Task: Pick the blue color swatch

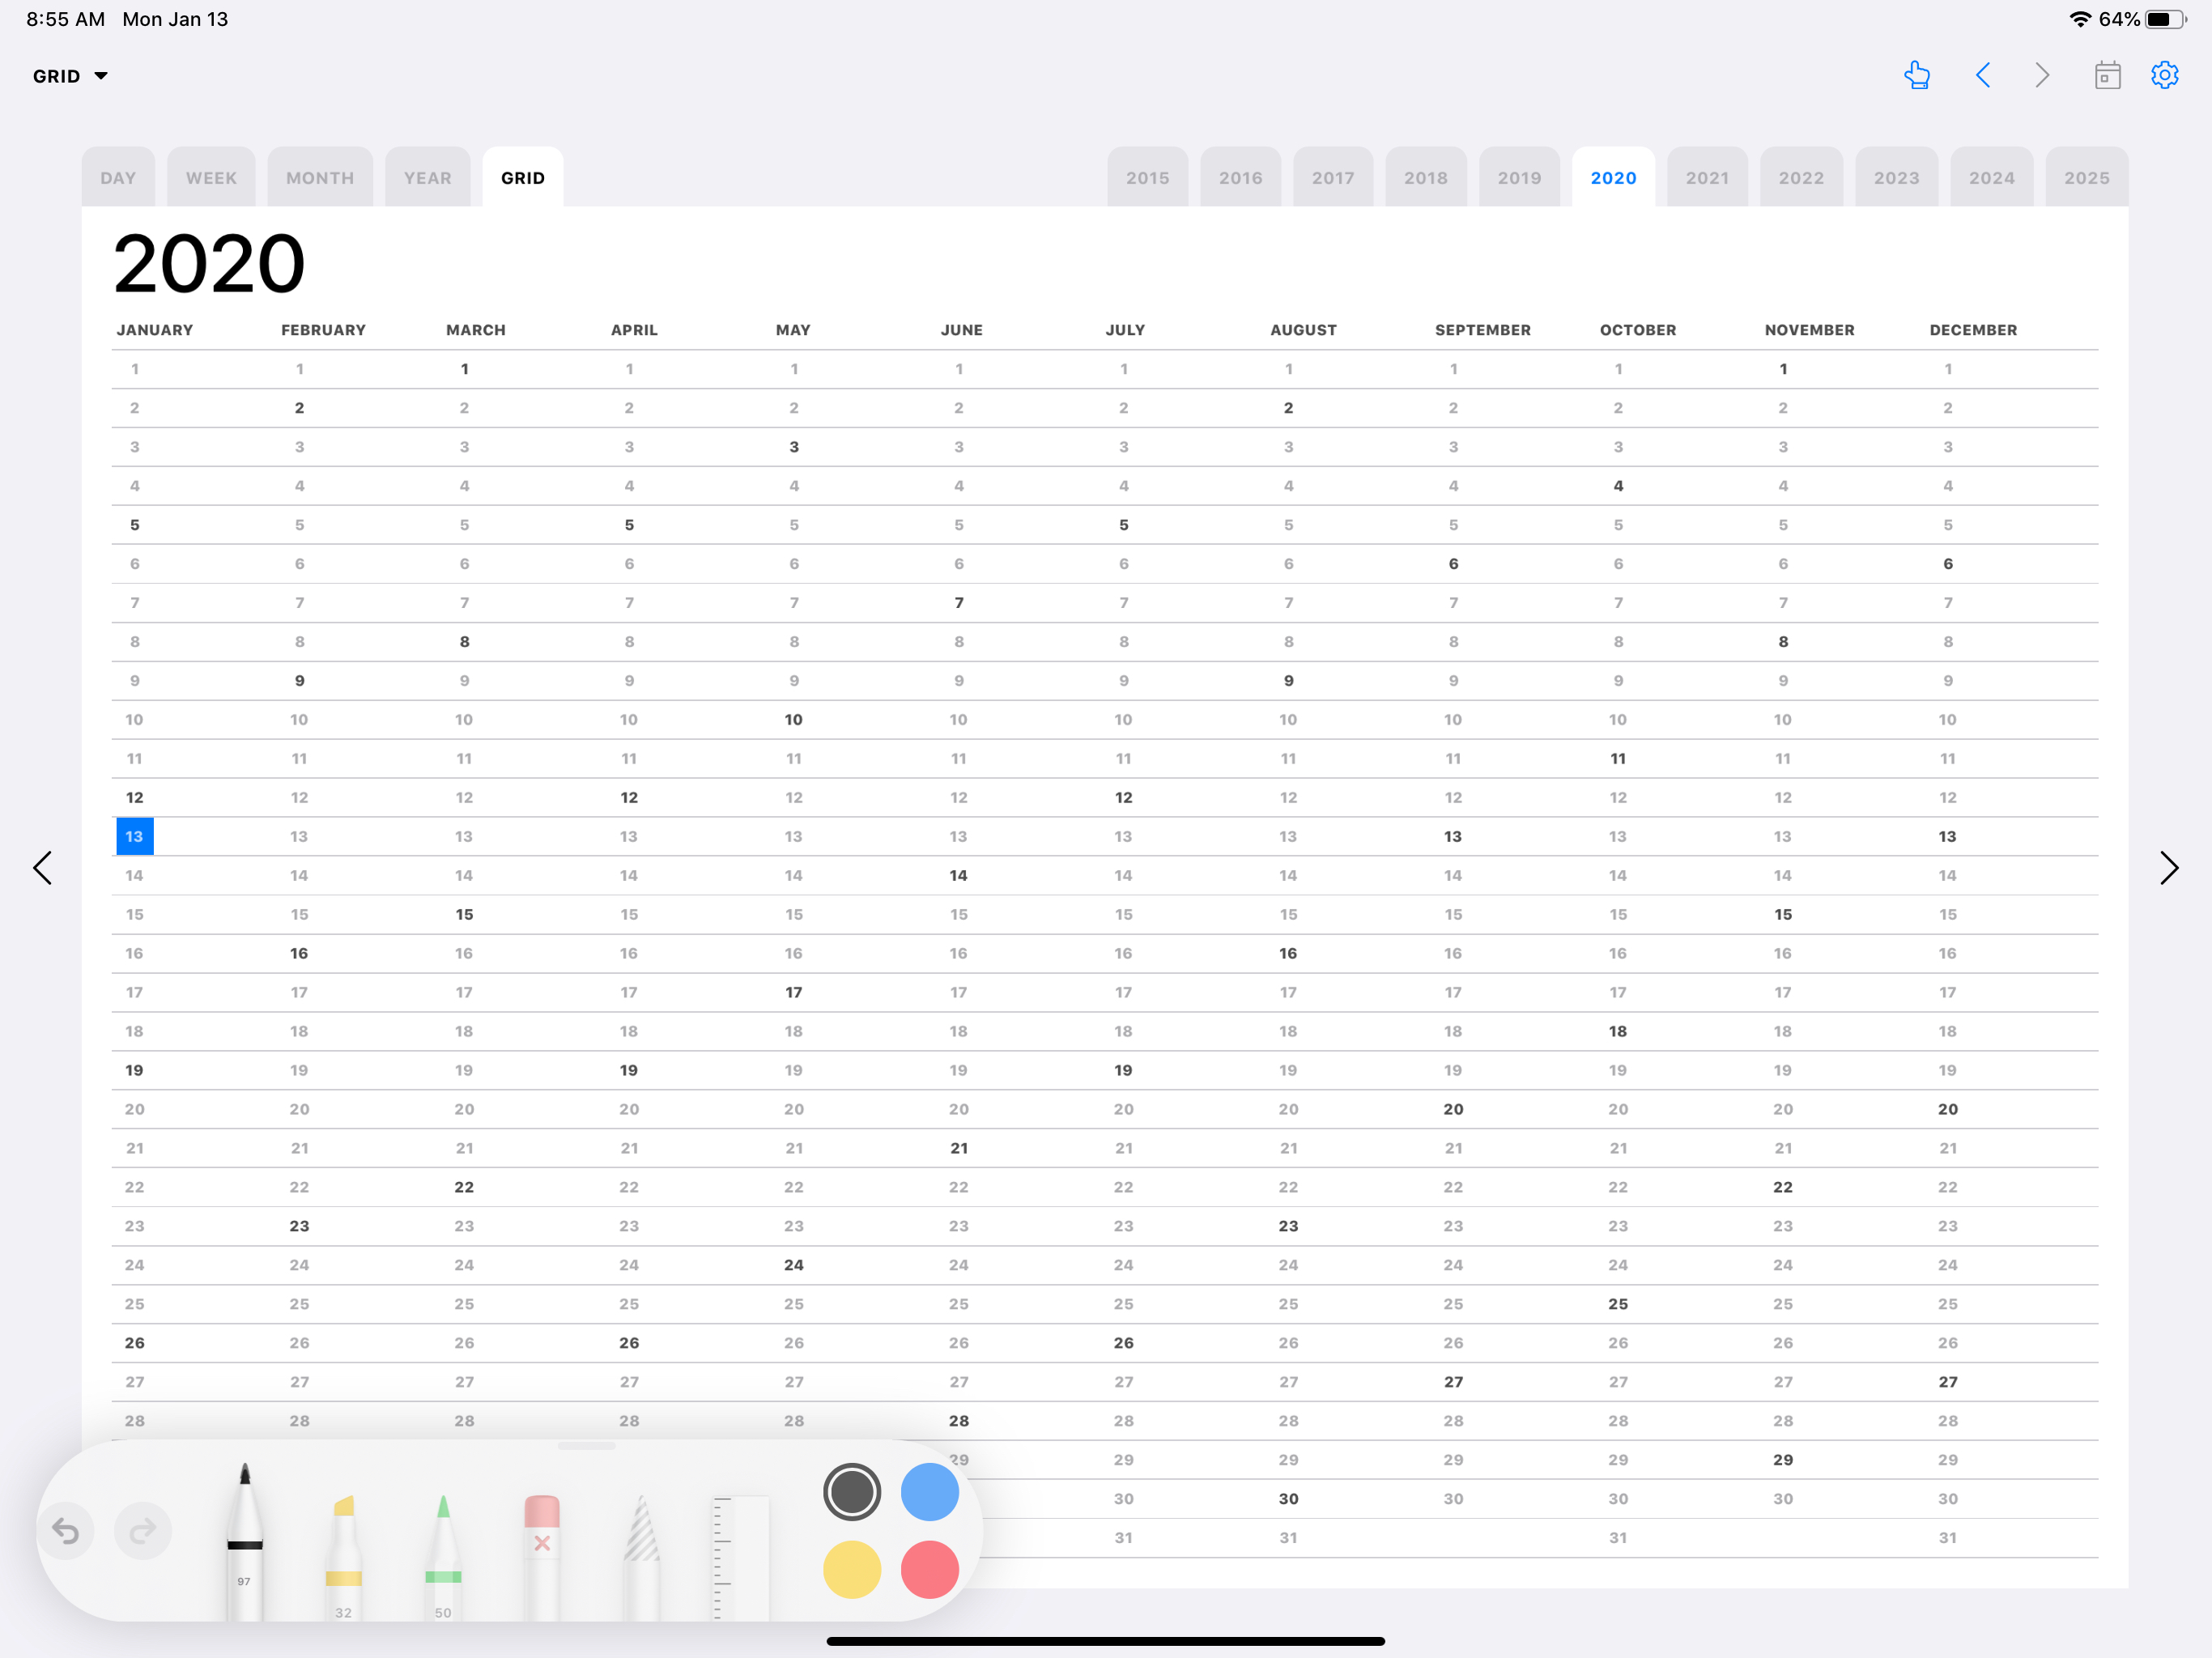Action: (930, 1492)
